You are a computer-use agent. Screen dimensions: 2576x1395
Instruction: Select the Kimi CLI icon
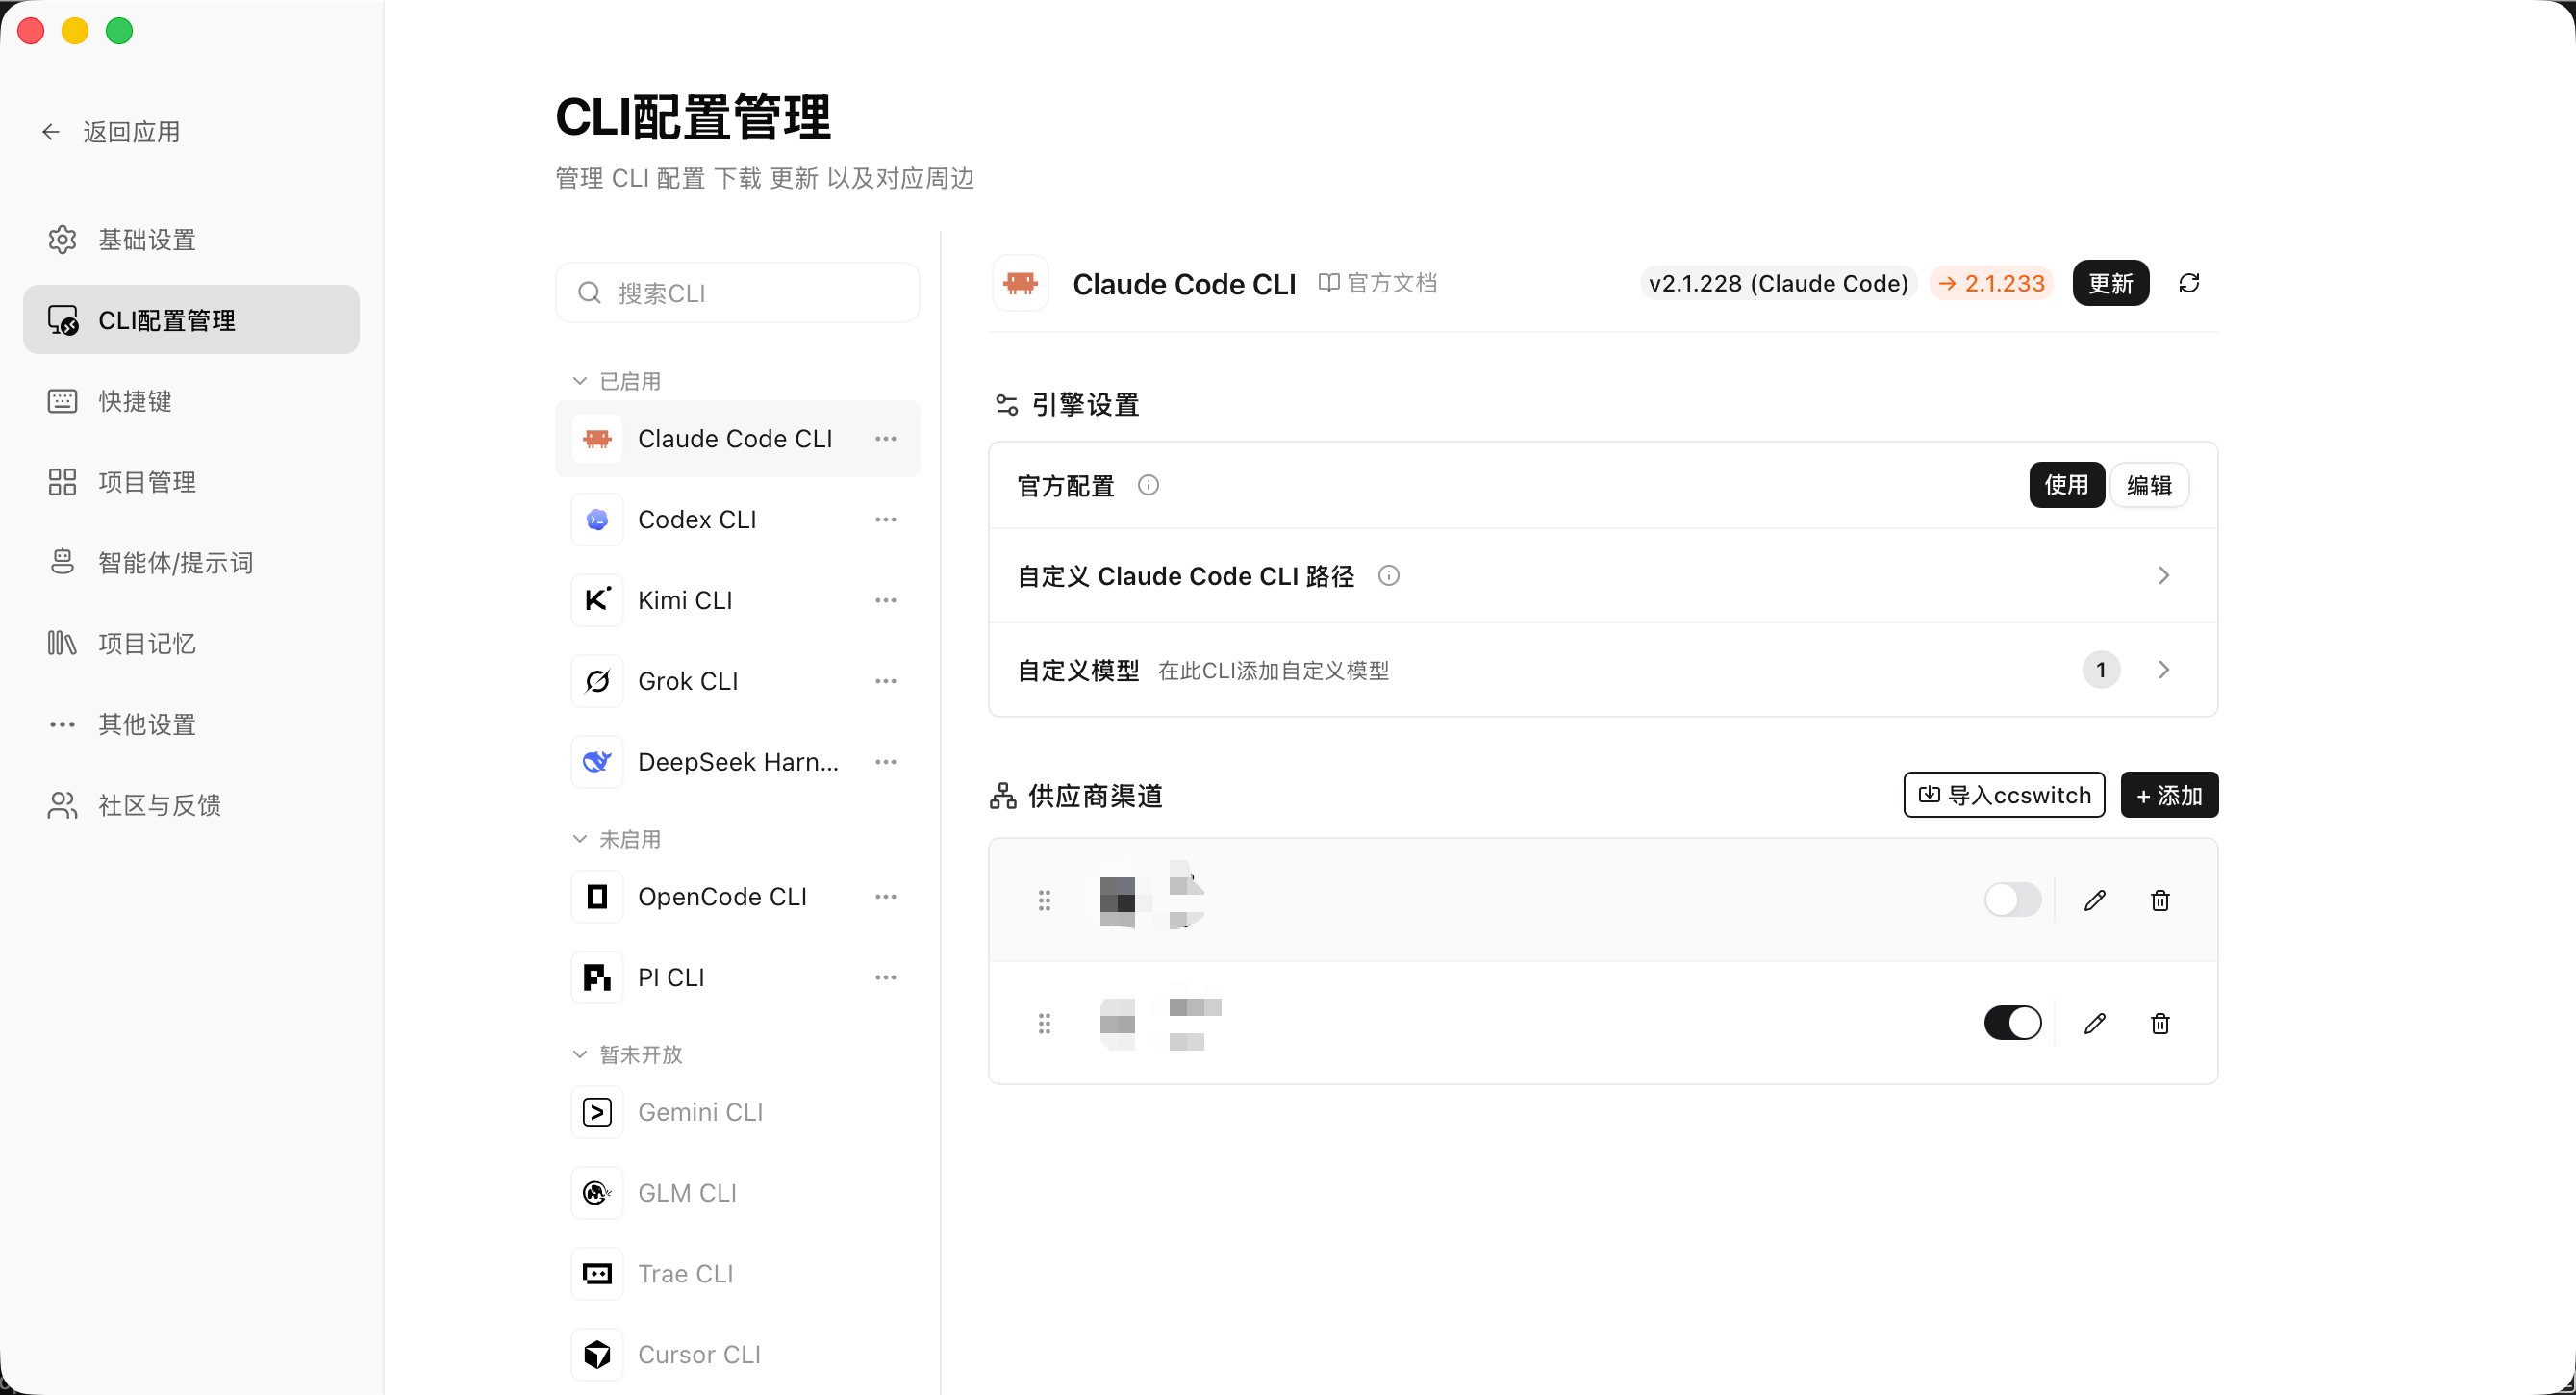coord(597,600)
